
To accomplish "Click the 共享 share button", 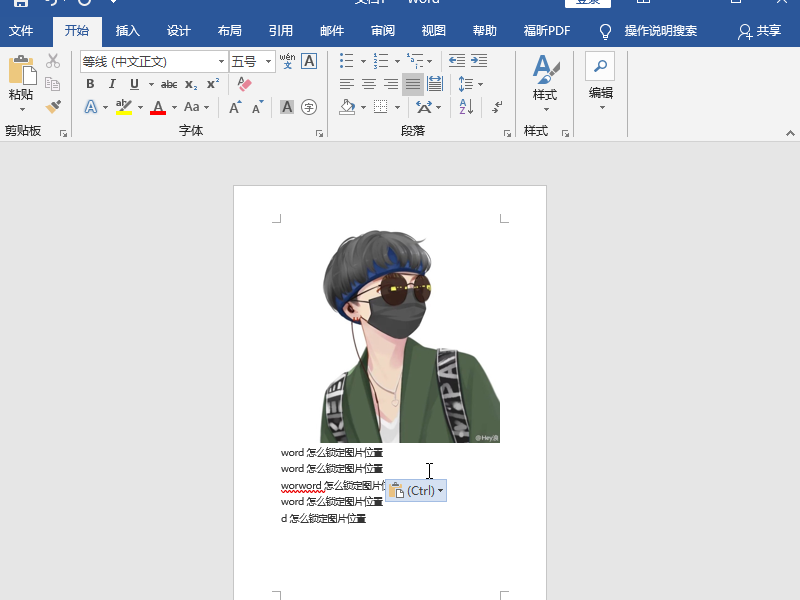I will [759, 31].
